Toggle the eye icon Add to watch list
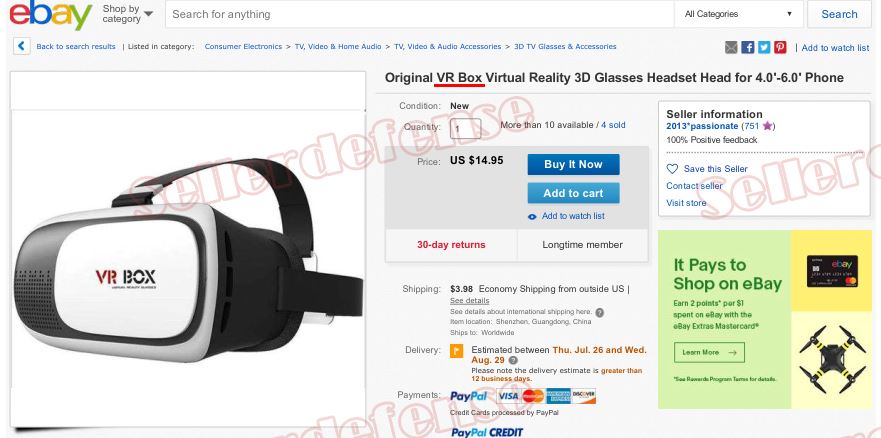Viewport: 881px width, 438px height. 532,217
